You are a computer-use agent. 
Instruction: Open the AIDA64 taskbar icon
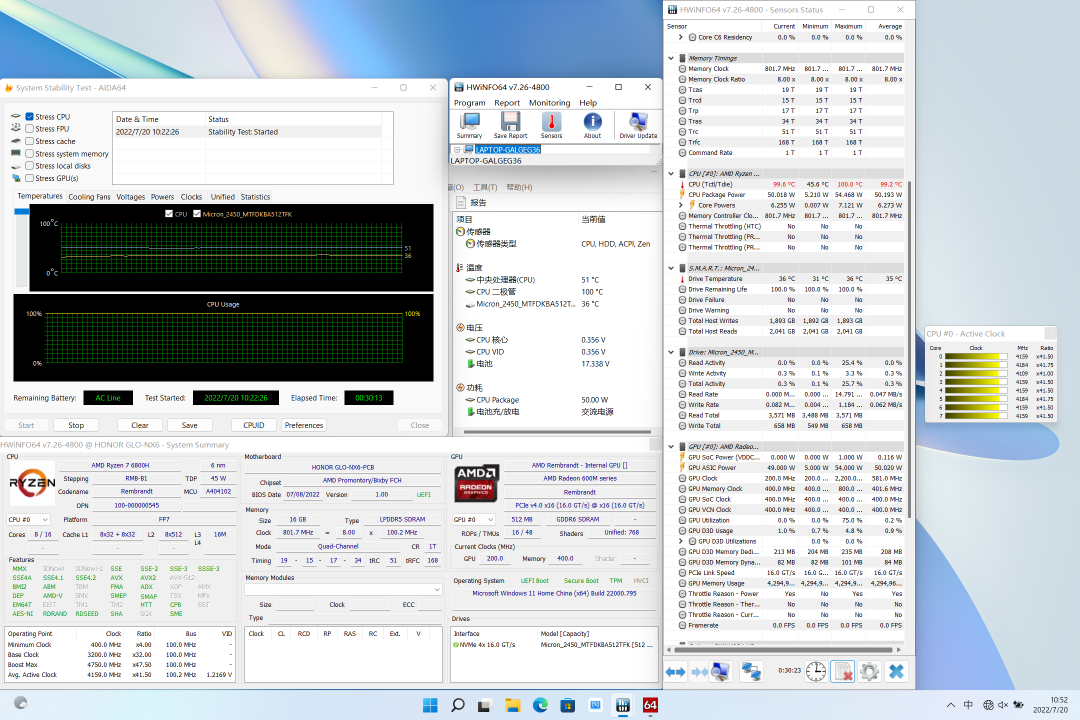pos(650,706)
